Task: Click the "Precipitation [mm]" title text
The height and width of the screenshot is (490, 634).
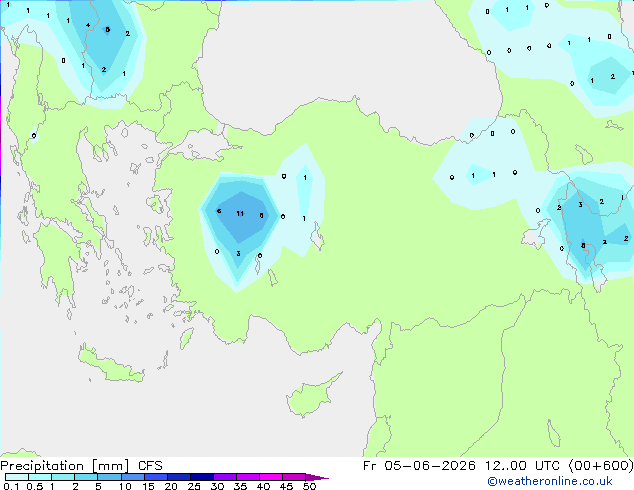Action: [x=64, y=466]
